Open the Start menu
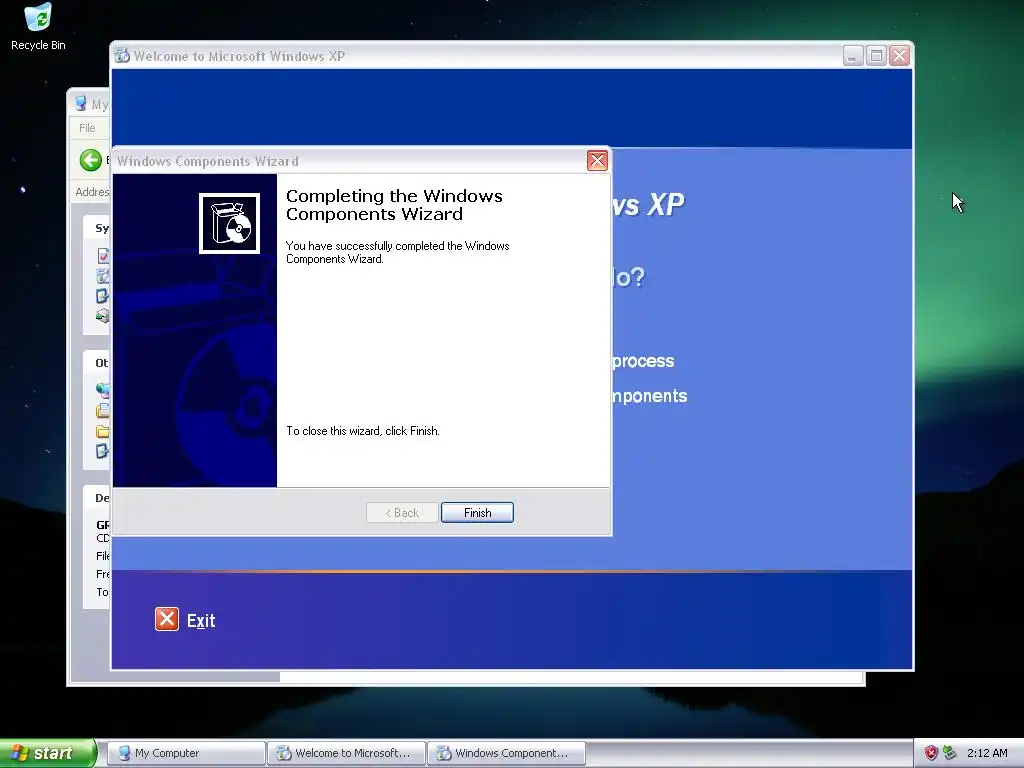 coord(47,753)
